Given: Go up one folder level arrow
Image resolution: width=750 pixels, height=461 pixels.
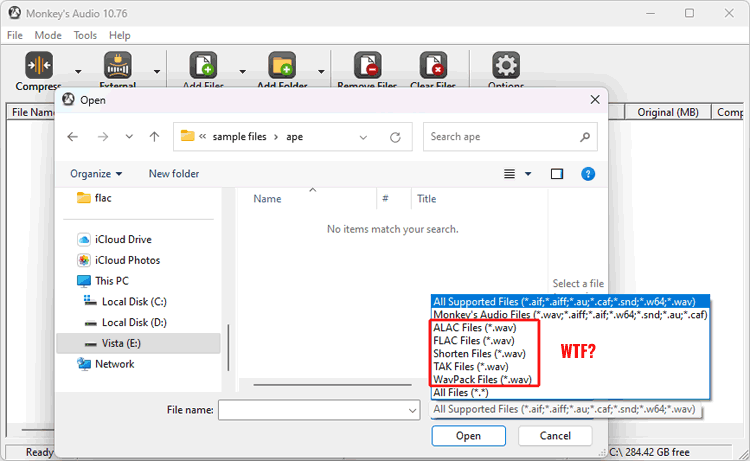Looking at the screenshot, I should (x=154, y=137).
